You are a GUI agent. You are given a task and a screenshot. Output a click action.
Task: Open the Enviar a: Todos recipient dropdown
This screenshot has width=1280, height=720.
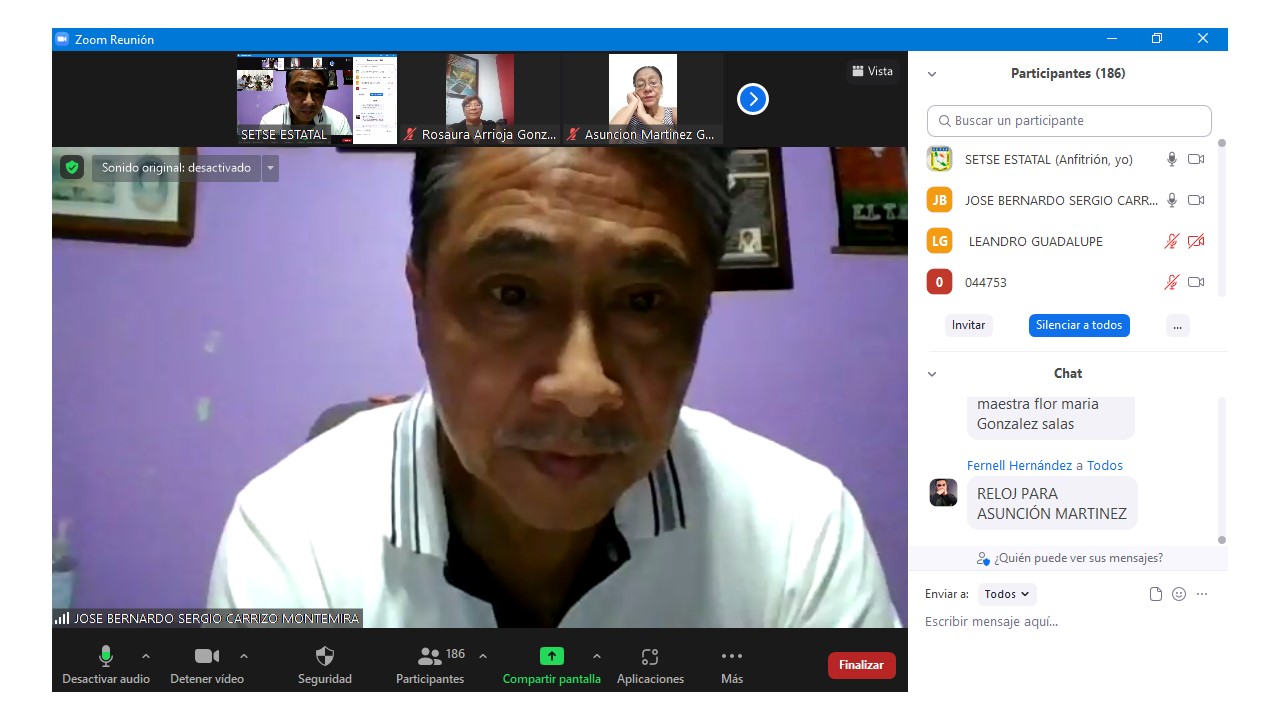1007,594
